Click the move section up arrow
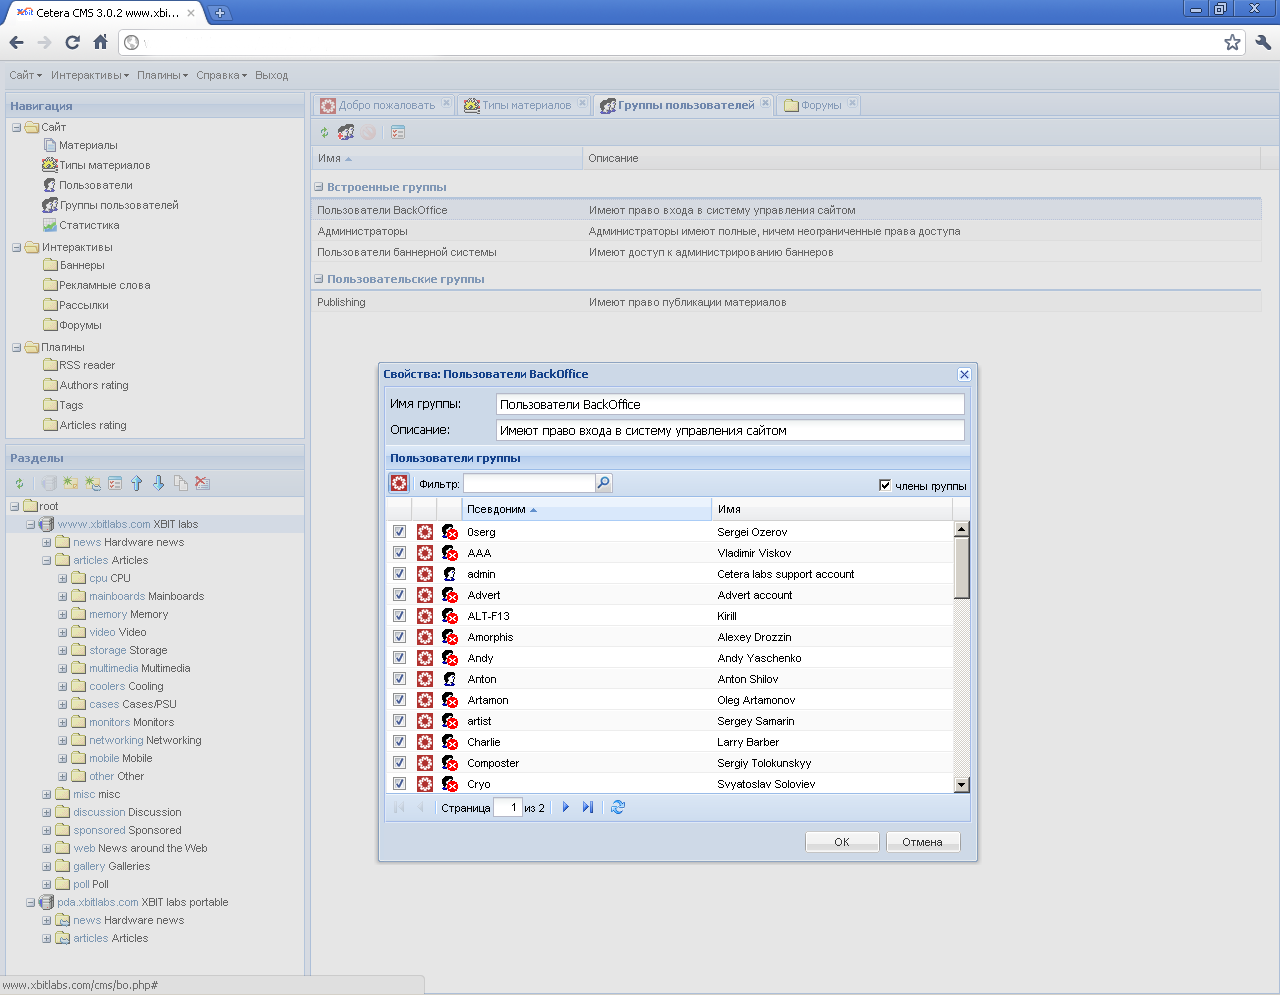This screenshot has height=996, width=1280. click(137, 483)
